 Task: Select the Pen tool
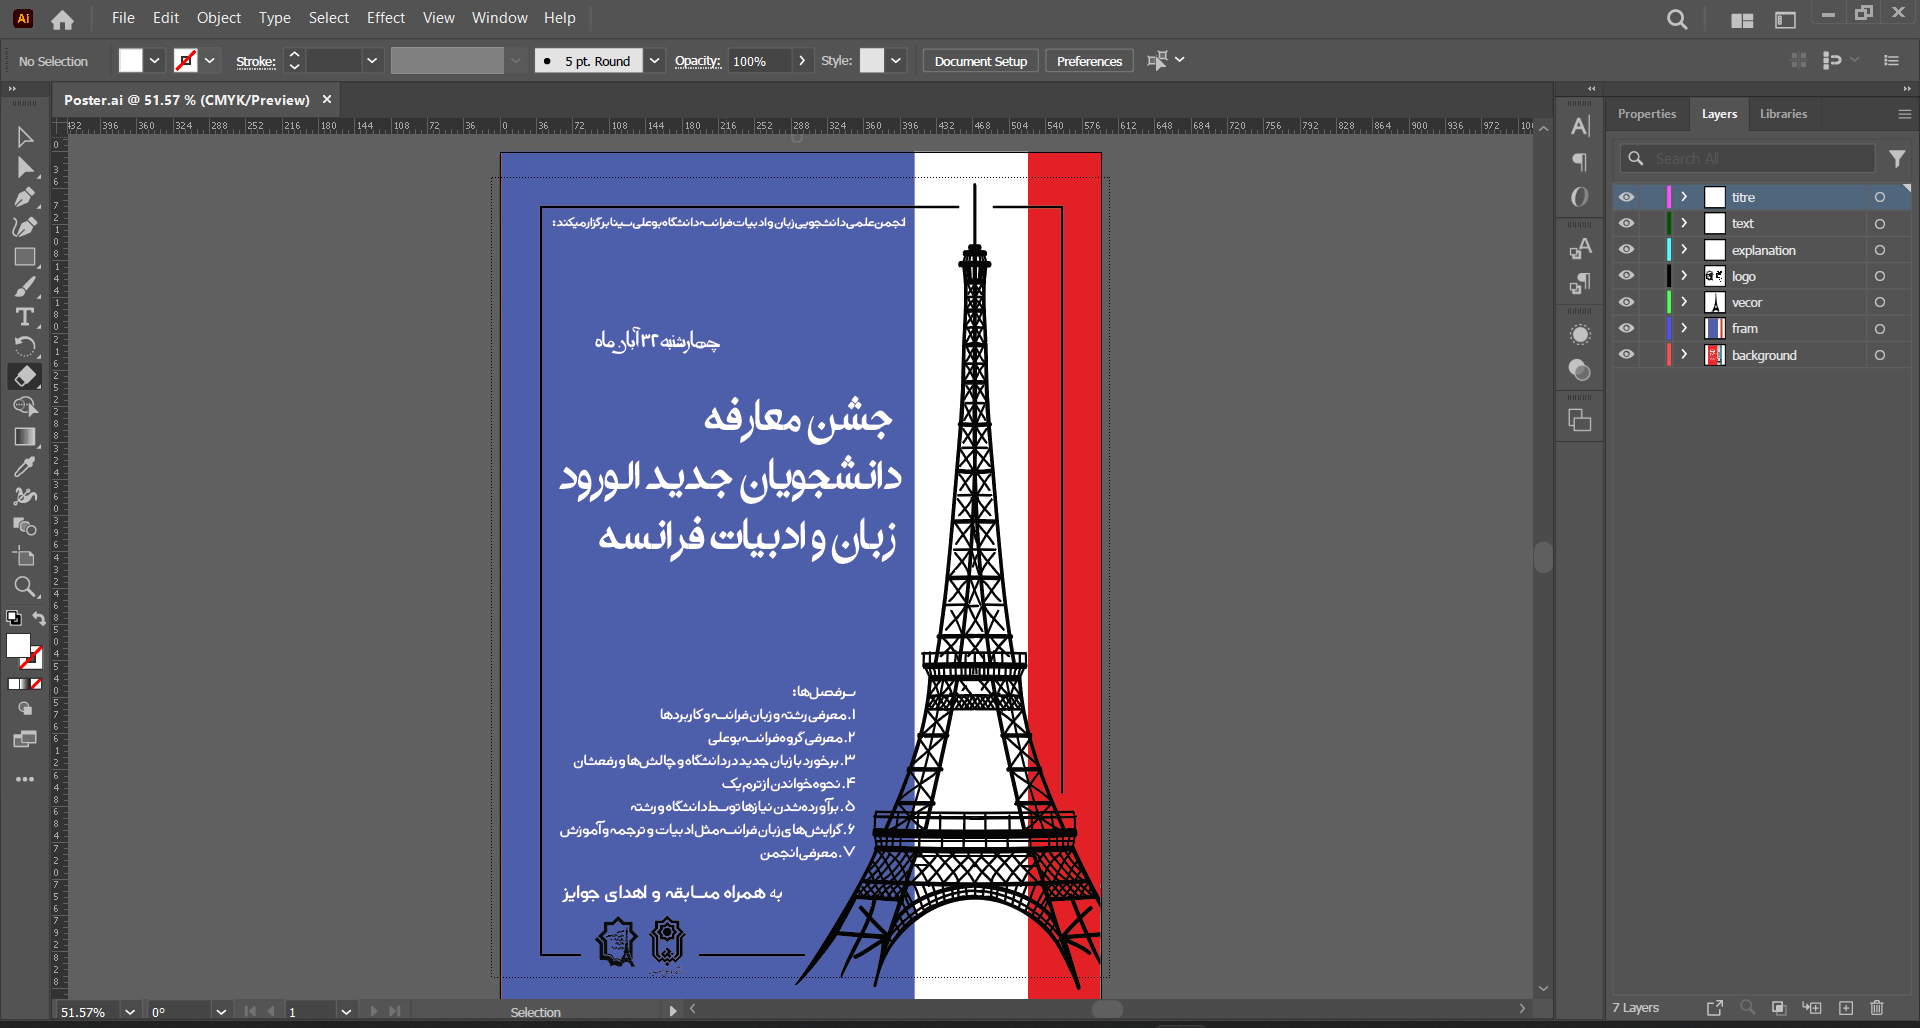[x=25, y=197]
